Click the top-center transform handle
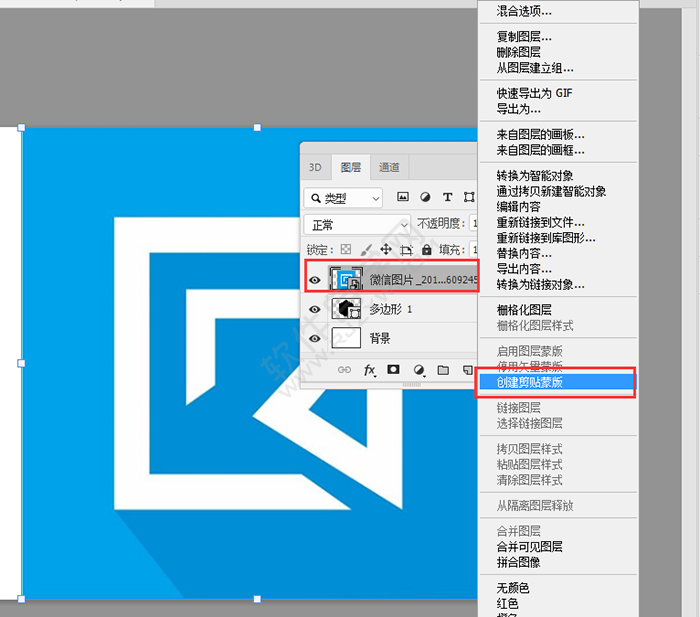 coord(257,128)
